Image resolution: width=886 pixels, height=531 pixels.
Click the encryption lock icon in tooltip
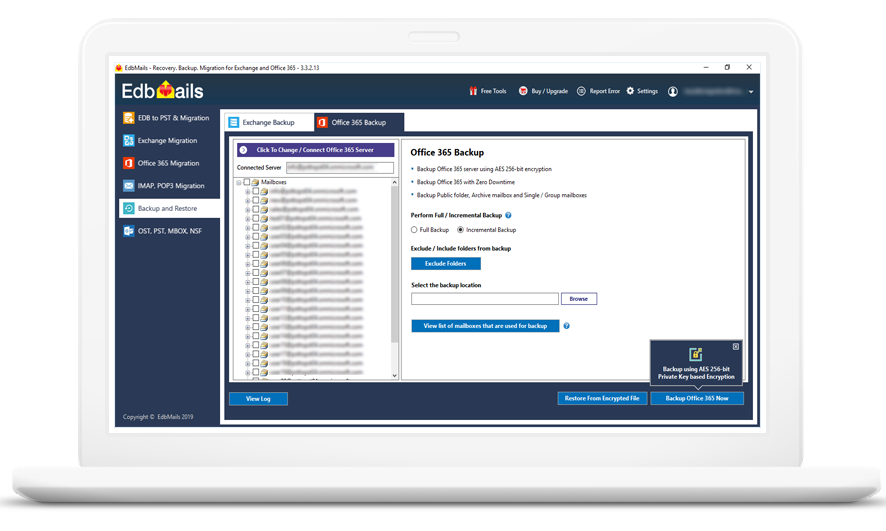pyautogui.click(x=696, y=354)
